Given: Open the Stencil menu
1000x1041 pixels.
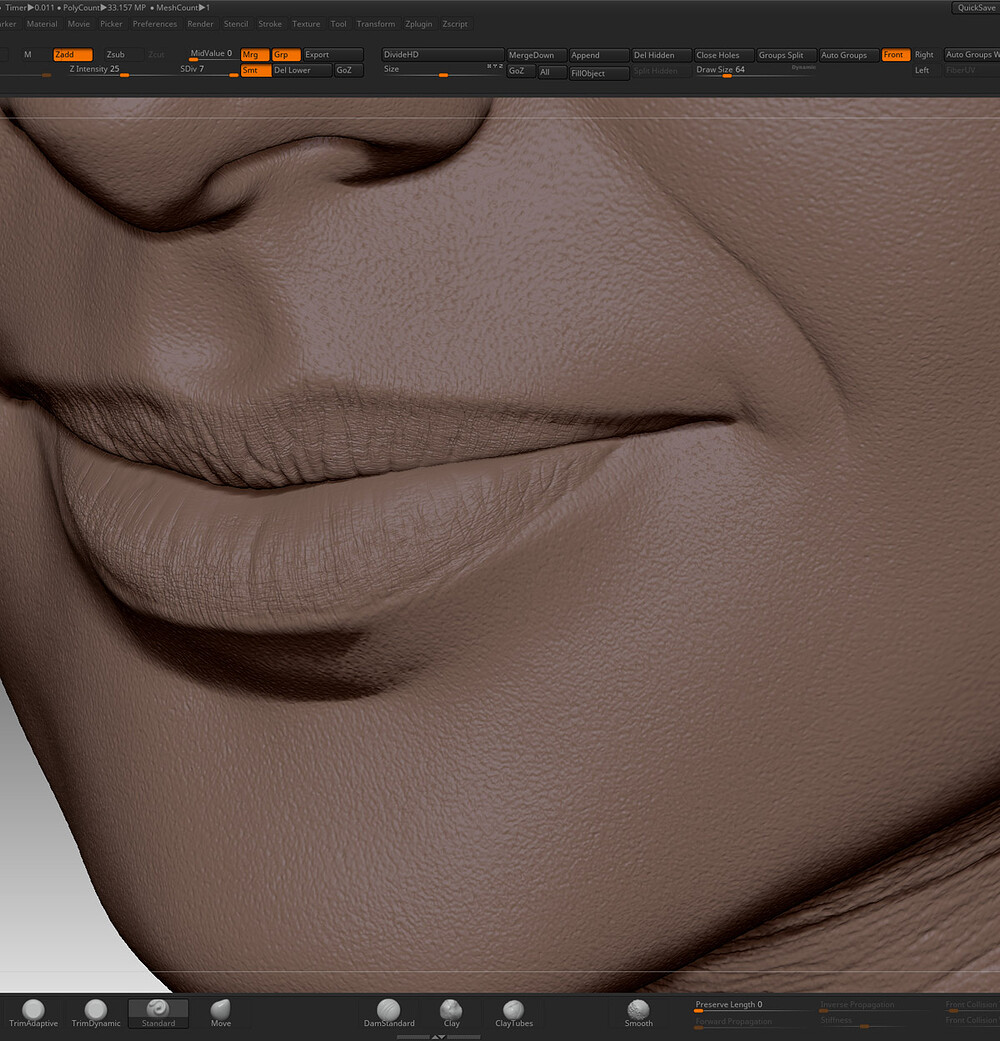Looking at the screenshot, I should click(236, 24).
